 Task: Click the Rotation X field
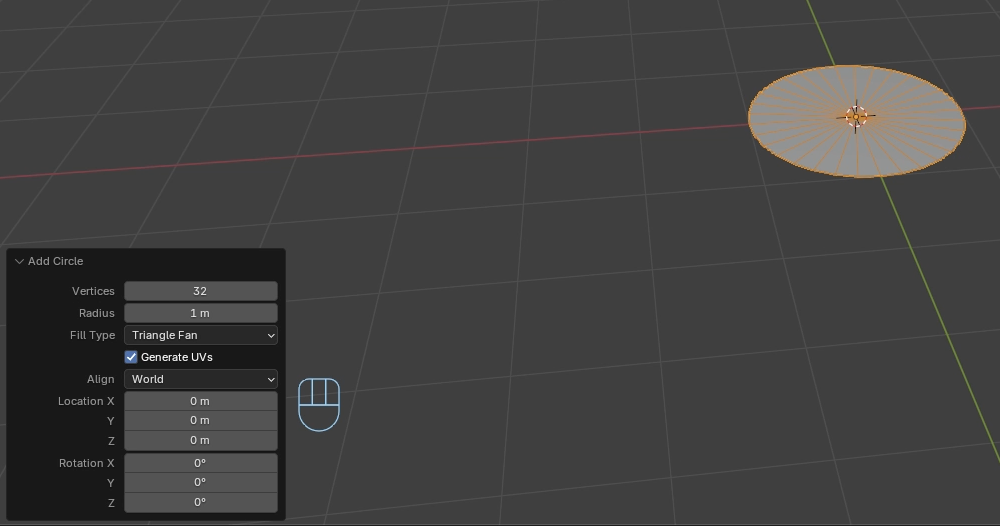point(201,463)
